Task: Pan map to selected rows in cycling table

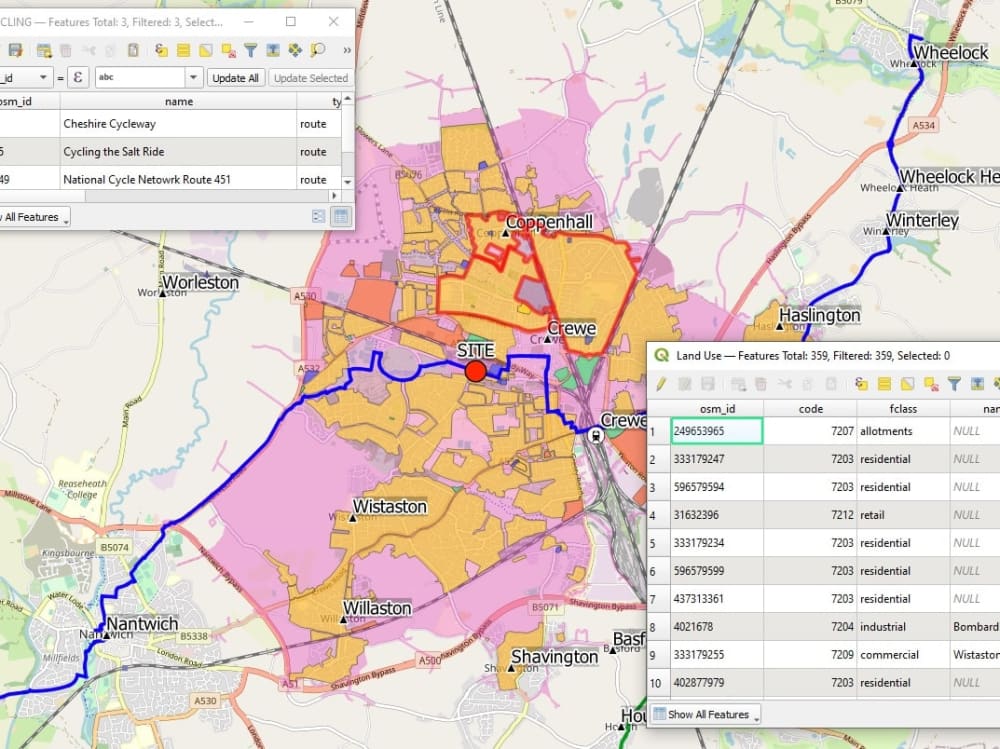Action: click(295, 50)
